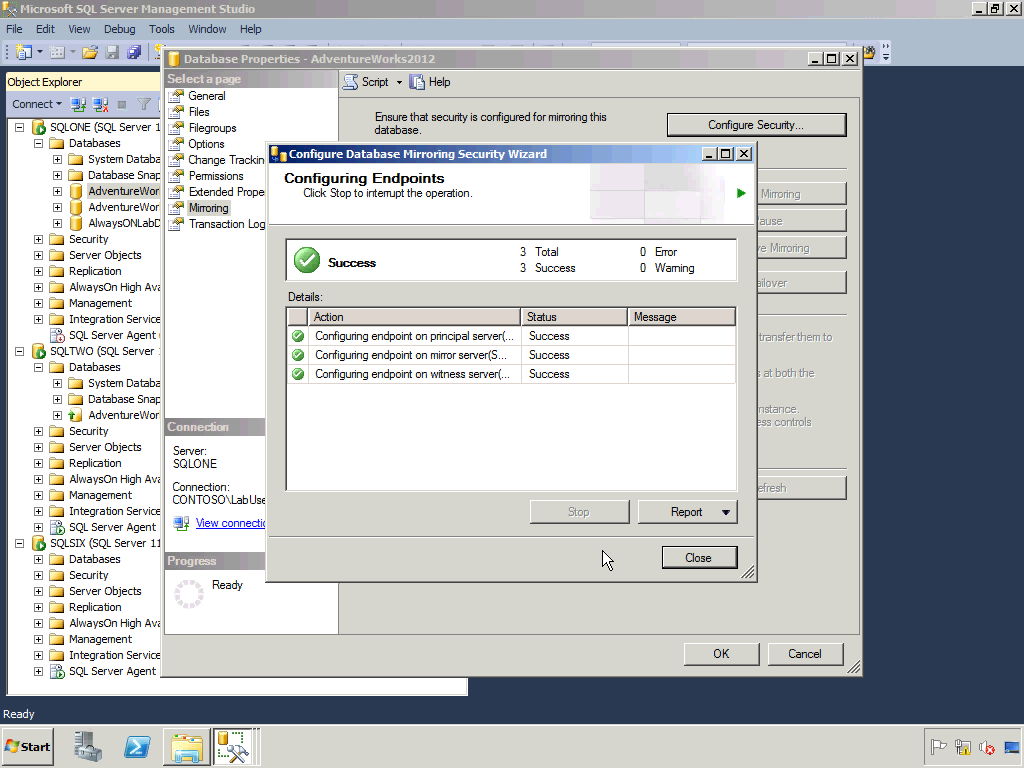Close the Configuring Endpoints wizard with Close
This screenshot has height=768, width=1024.
point(699,558)
